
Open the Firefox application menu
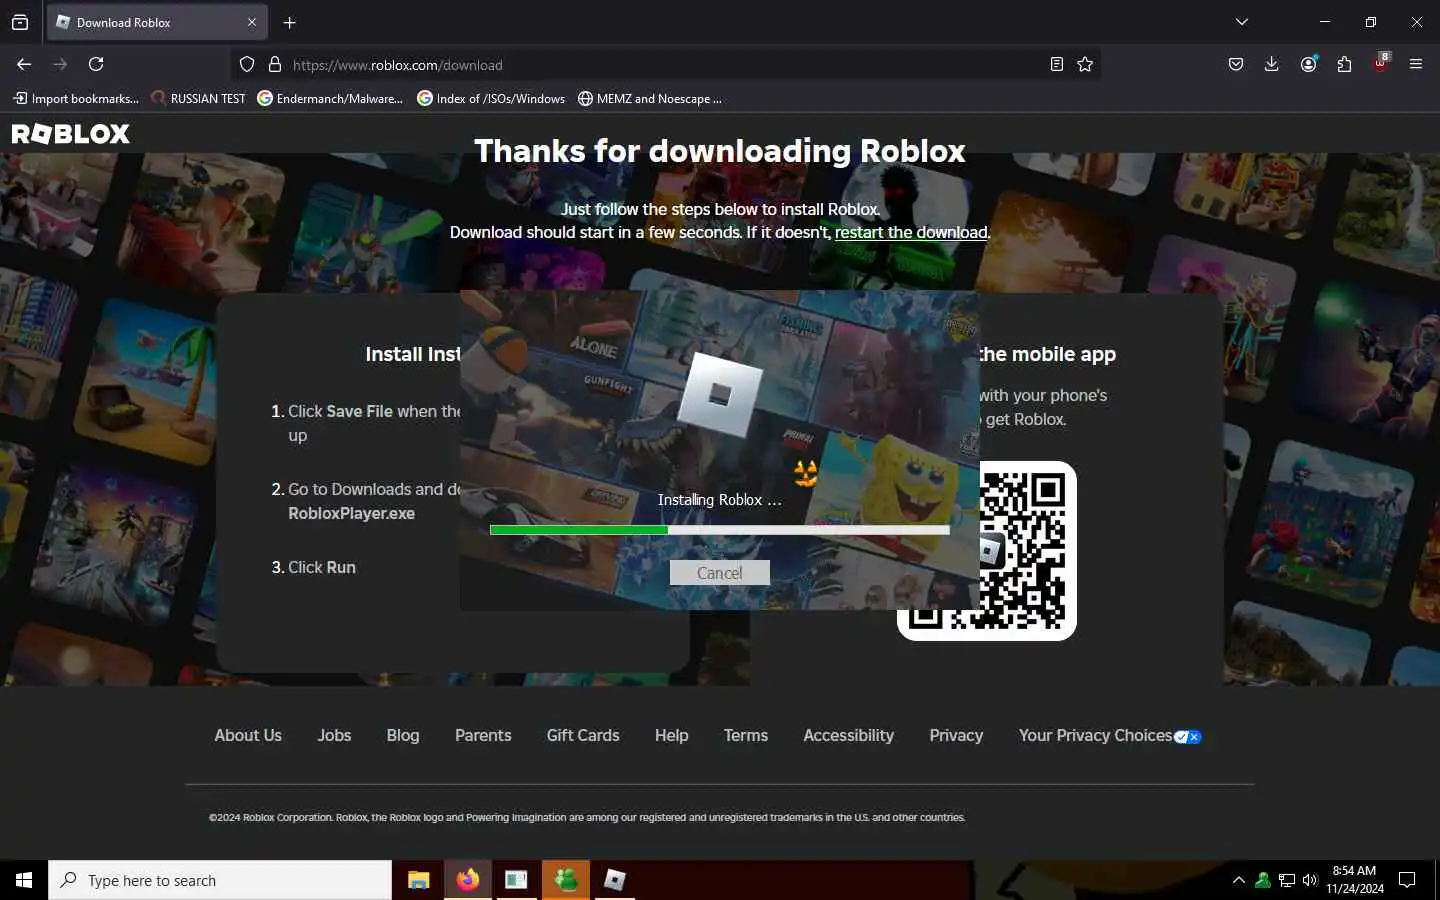(1416, 64)
